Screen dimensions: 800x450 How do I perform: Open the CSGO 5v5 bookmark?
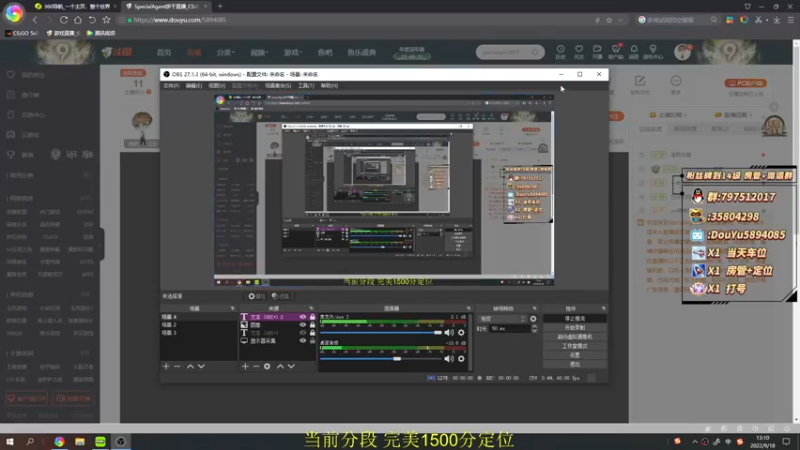coord(22,33)
